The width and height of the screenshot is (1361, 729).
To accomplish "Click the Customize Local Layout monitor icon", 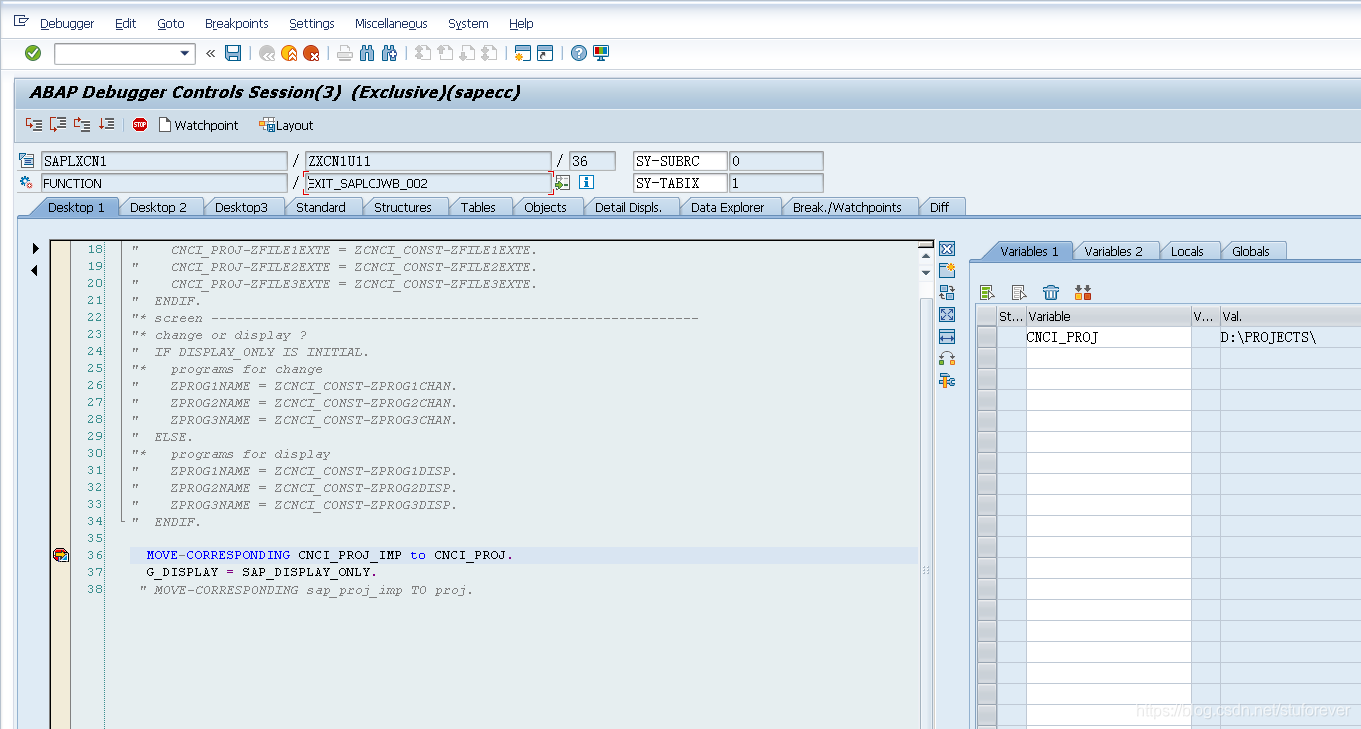I will pos(601,53).
